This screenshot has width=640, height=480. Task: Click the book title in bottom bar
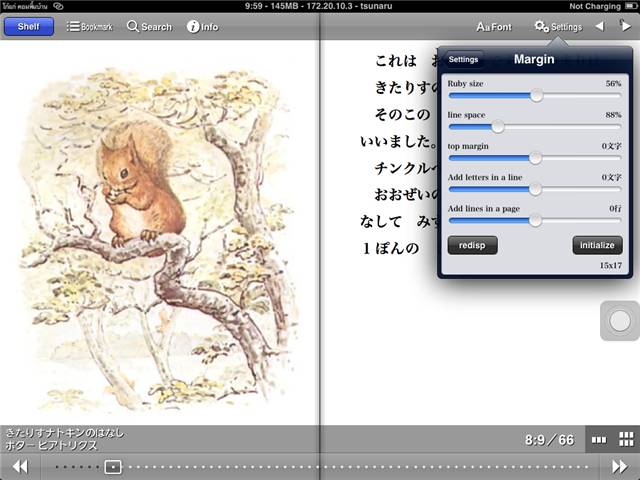click(64, 433)
